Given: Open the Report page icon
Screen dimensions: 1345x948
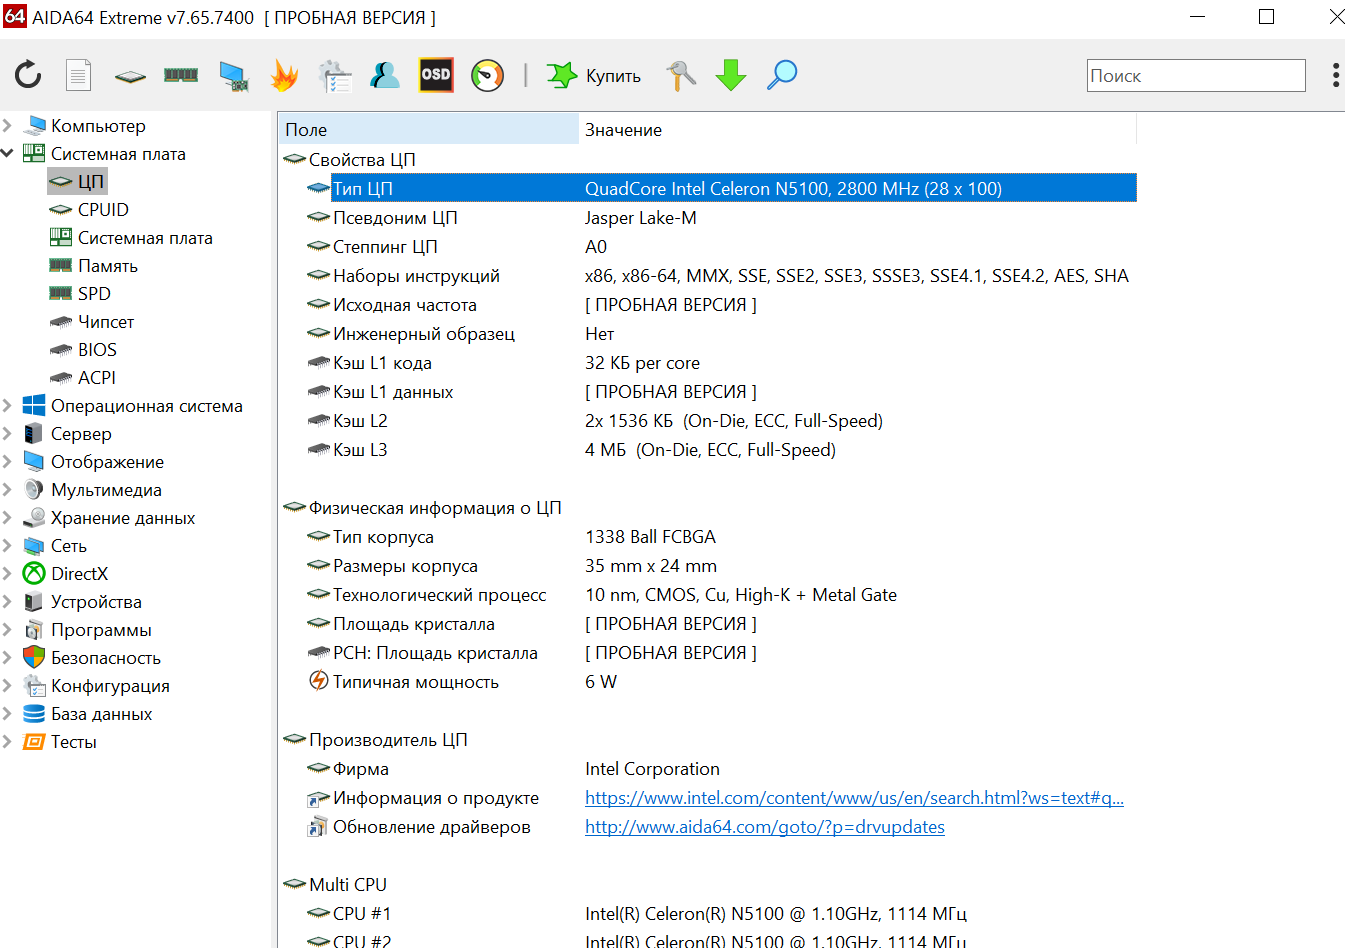Looking at the screenshot, I should [x=78, y=75].
